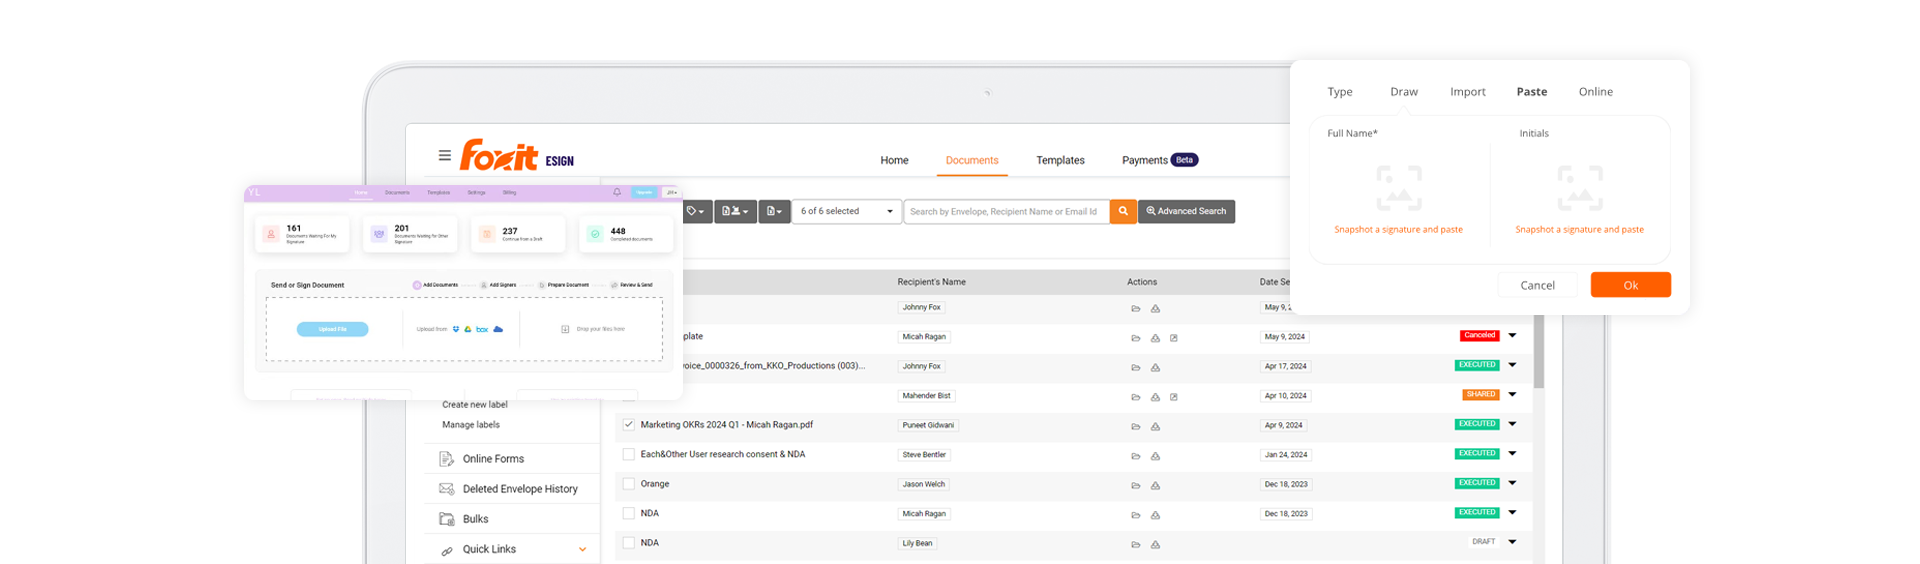Go to the Templates menu item
This screenshot has height=564, width=1920.
[1060, 160]
